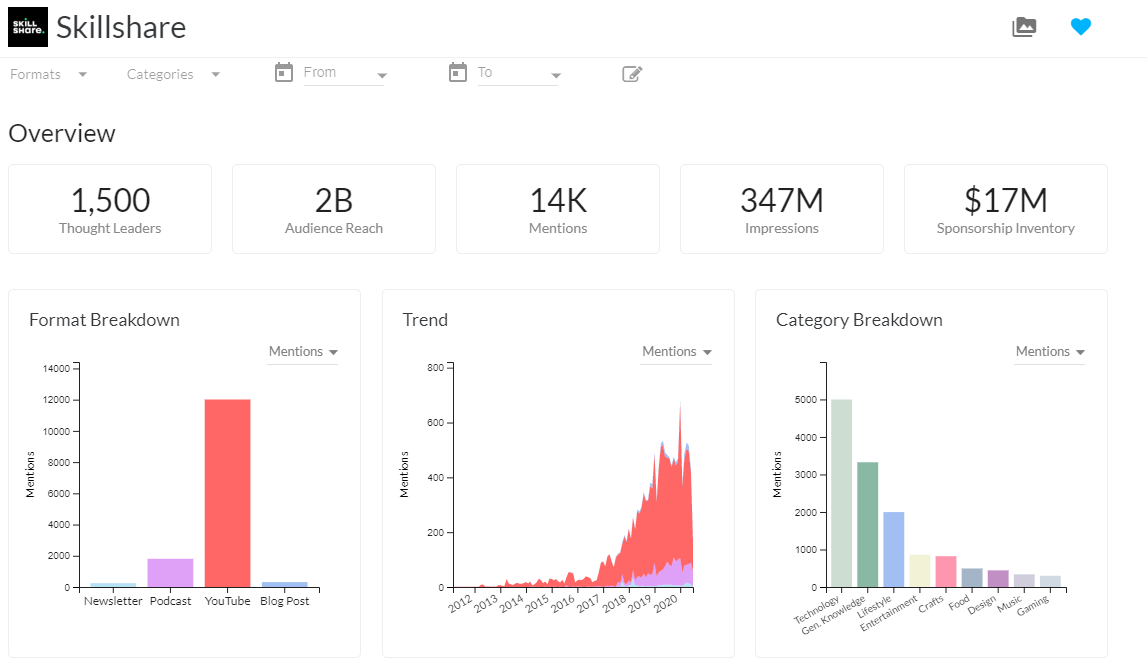Click the Food category bar

tap(972, 578)
